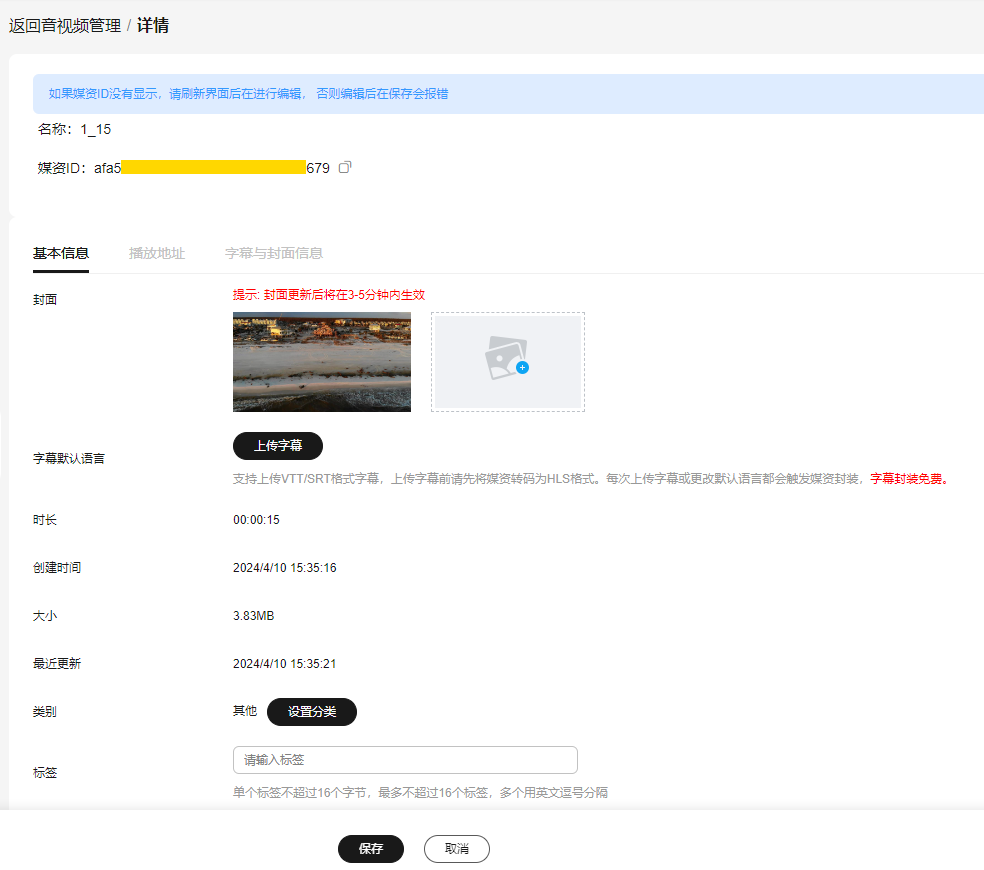Click the 设置分类 button
The width and height of the screenshot is (984, 870).
(312, 712)
